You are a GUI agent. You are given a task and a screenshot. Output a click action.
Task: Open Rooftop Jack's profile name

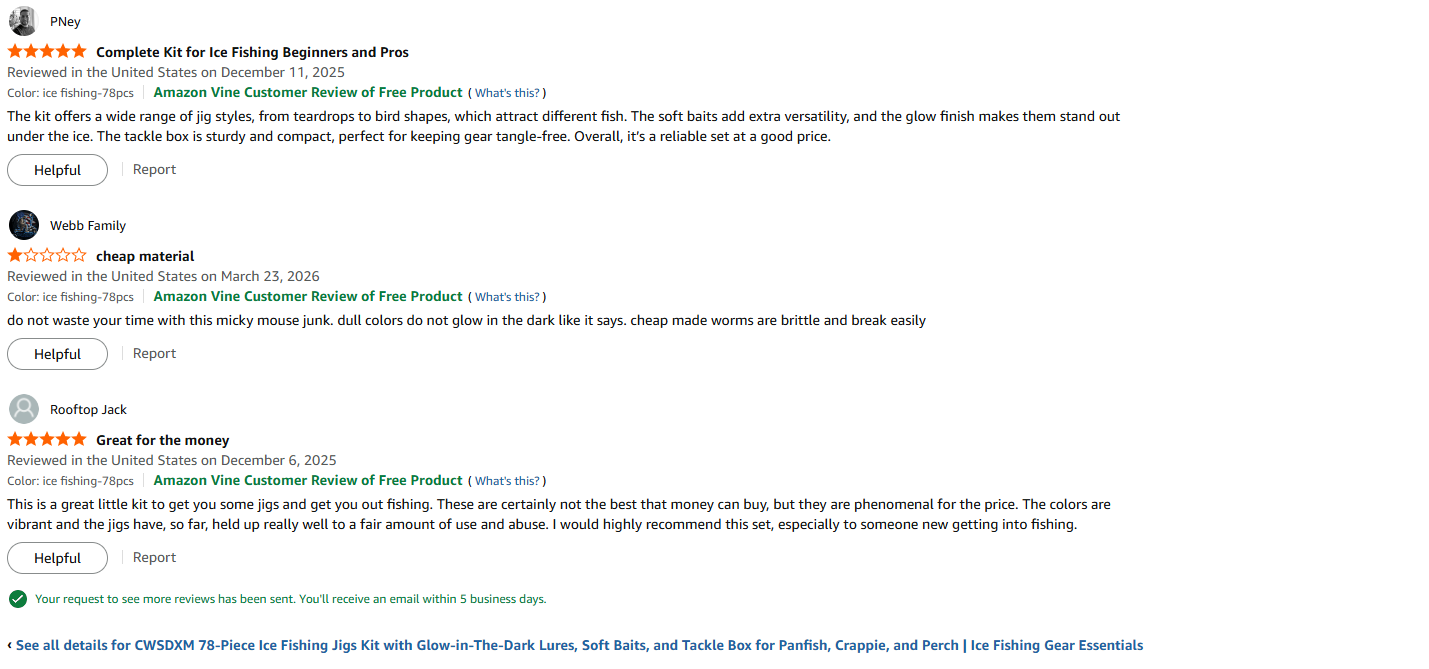(88, 409)
